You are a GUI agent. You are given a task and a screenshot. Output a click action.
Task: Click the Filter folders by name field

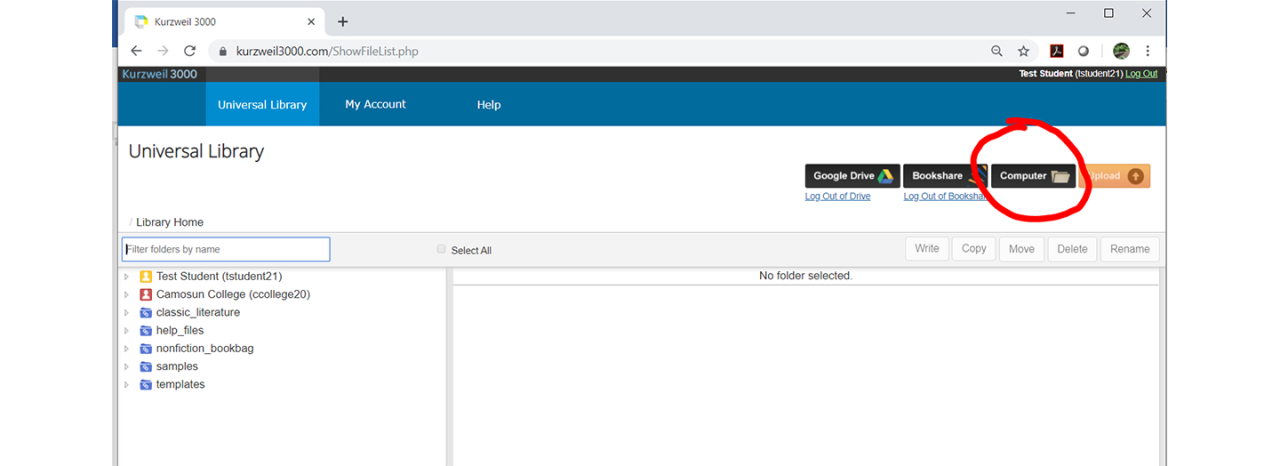(226, 249)
